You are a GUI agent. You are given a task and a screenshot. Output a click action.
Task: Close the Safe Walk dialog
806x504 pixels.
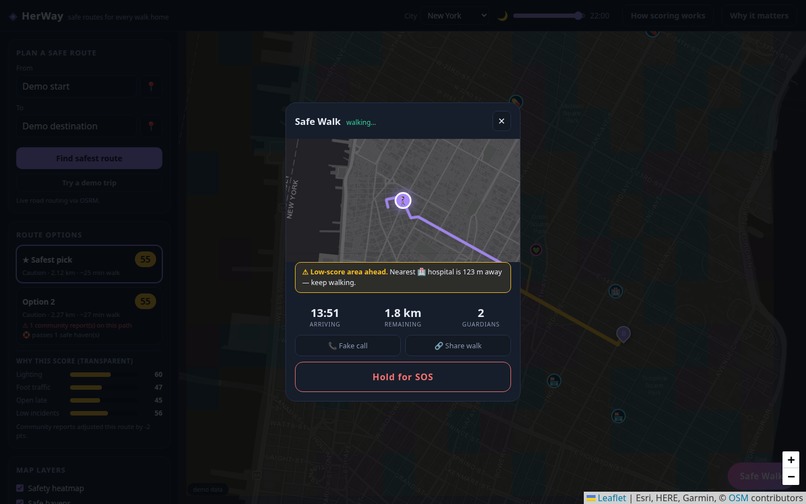click(501, 121)
